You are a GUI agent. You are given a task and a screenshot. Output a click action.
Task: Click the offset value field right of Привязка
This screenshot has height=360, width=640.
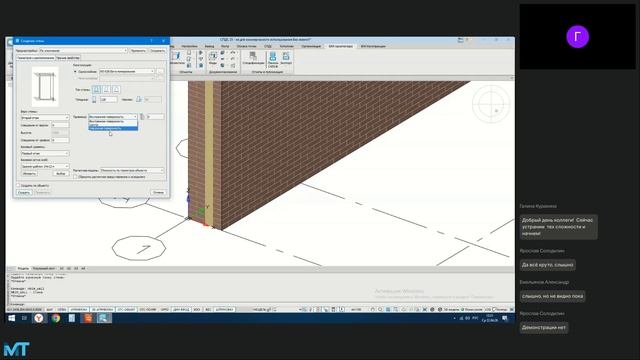click(155, 117)
